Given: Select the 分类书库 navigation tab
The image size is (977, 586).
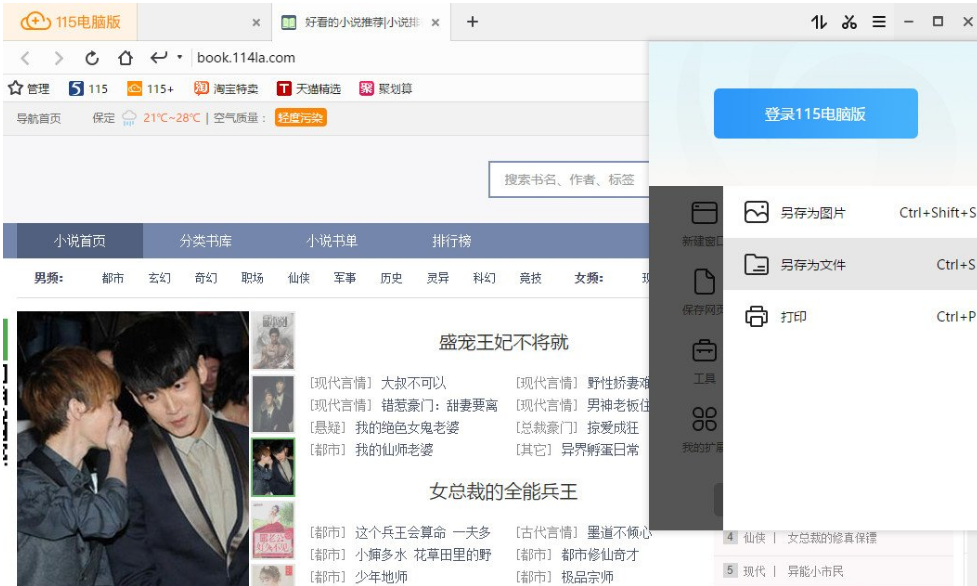Looking at the screenshot, I should [x=206, y=241].
